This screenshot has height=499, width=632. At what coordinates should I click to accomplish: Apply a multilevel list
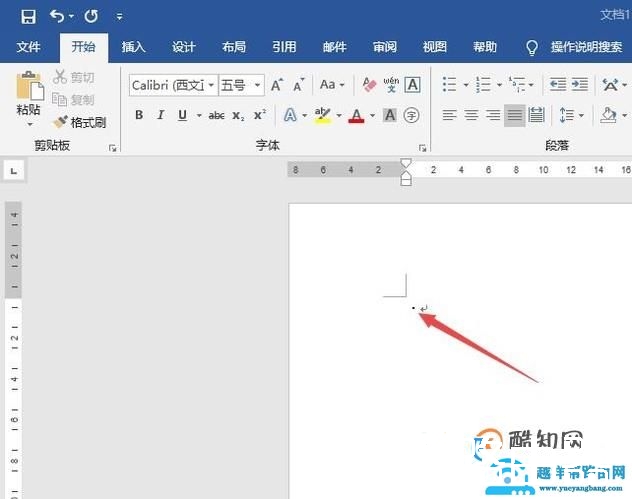coord(517,85)
